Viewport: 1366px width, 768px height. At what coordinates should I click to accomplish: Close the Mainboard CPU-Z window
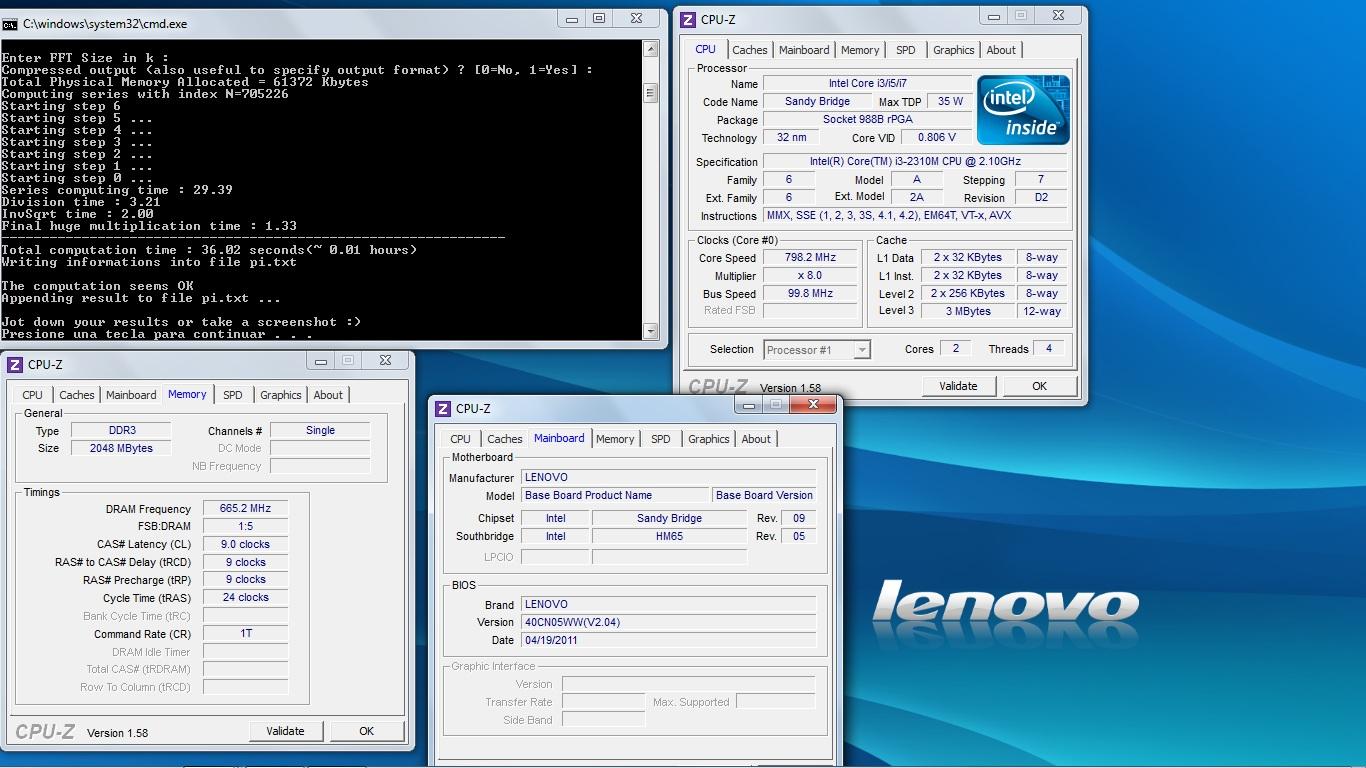813,404
